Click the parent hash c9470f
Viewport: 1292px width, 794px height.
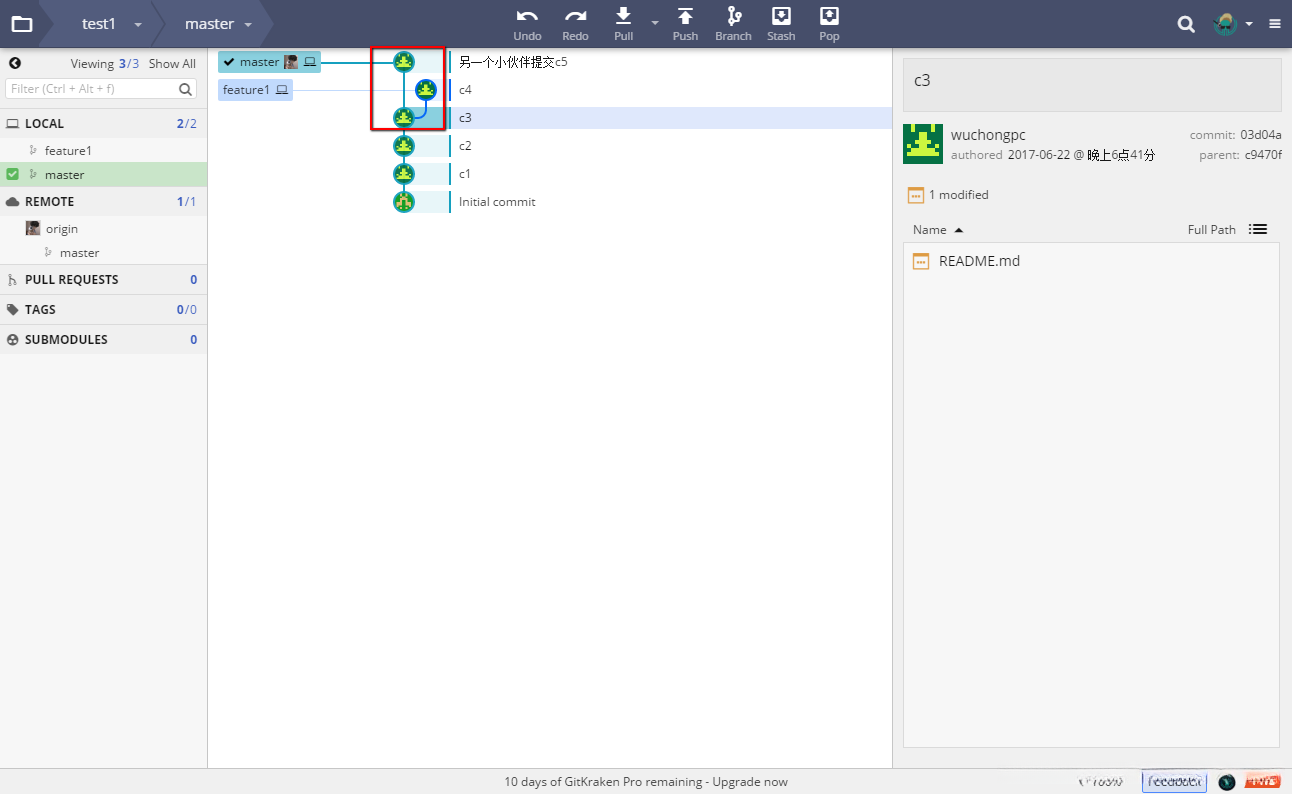coord(1263,155)
